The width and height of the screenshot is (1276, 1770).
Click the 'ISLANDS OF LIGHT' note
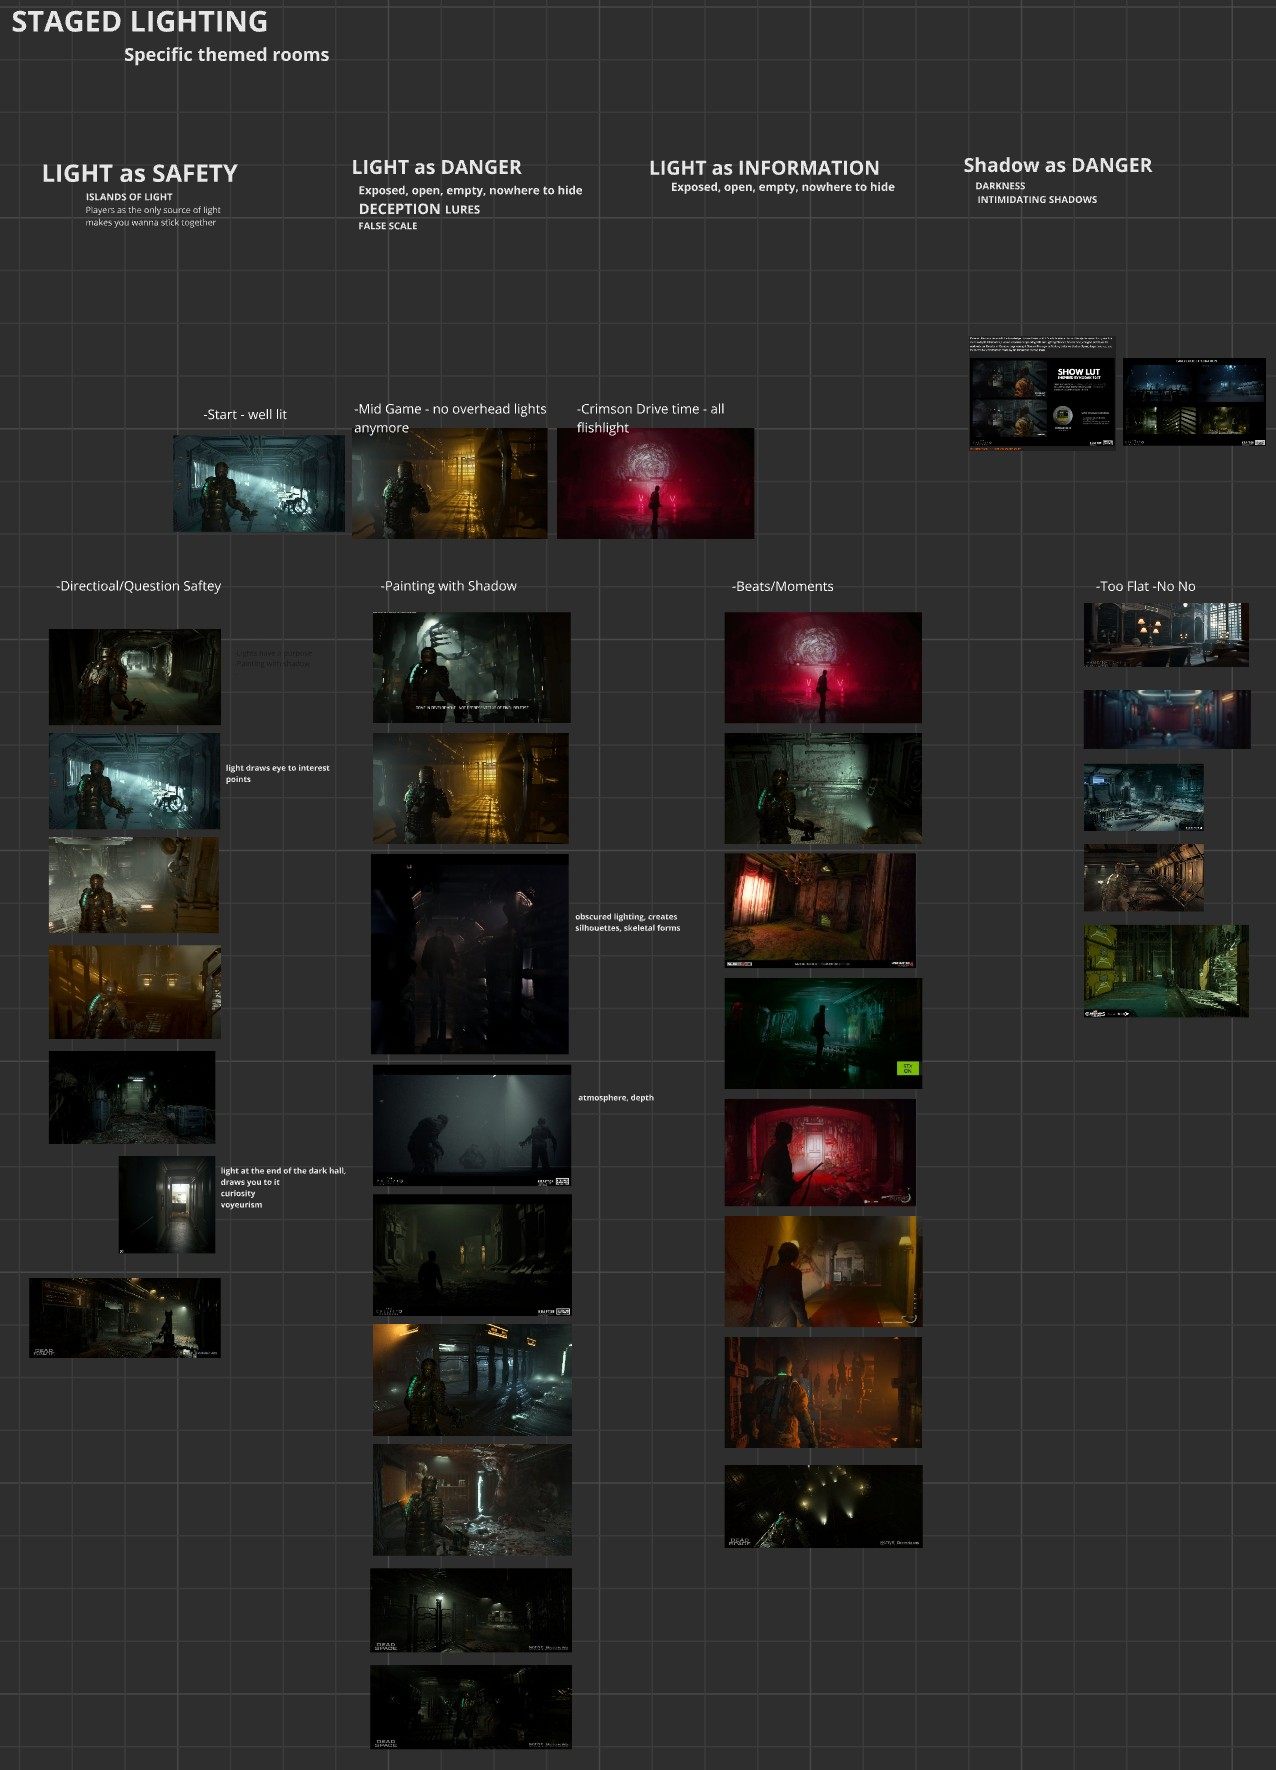(x=129, y=197)
